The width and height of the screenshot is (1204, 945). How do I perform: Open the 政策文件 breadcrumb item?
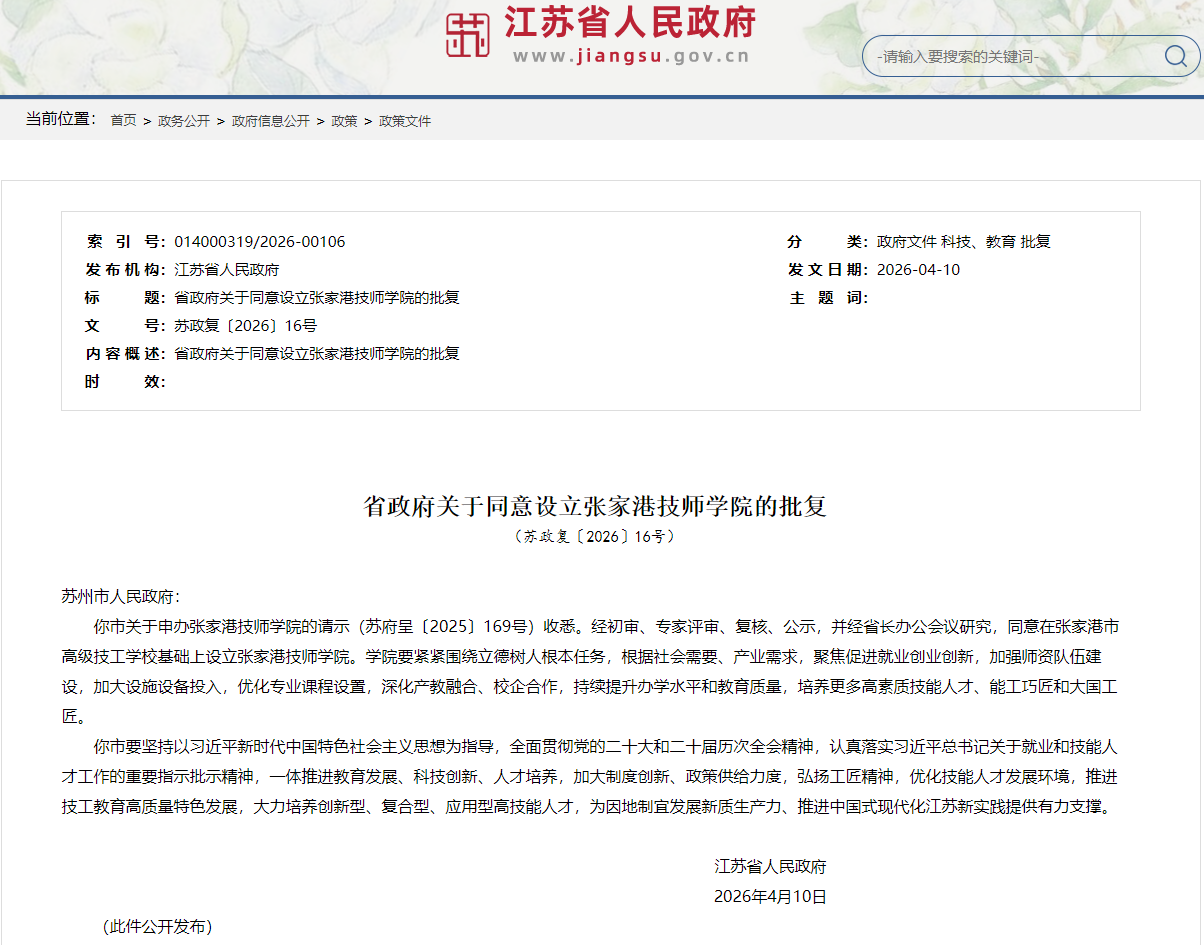tap(405, 121)
